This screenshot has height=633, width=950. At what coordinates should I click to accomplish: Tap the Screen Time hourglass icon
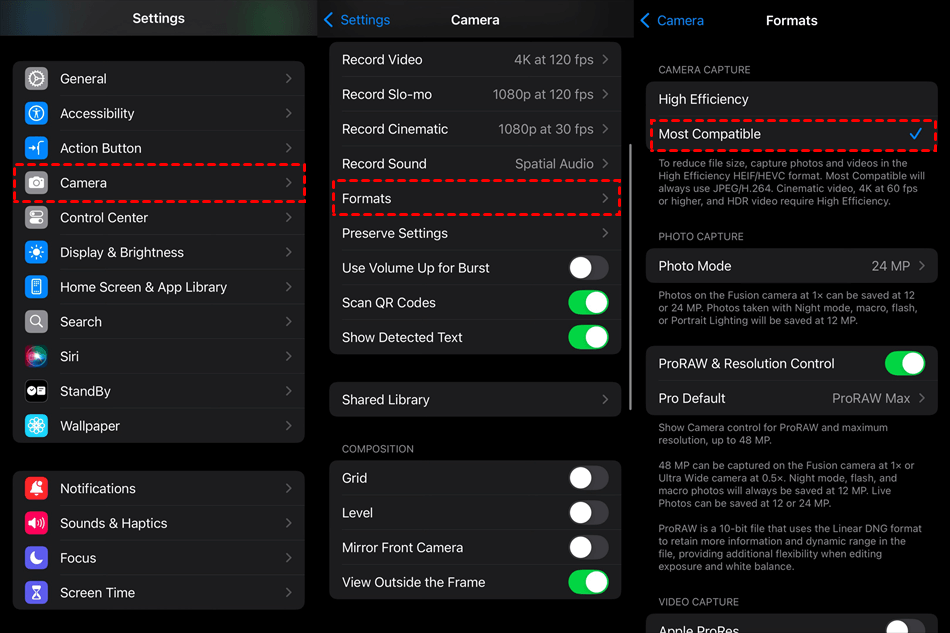(x=36, y=592)
